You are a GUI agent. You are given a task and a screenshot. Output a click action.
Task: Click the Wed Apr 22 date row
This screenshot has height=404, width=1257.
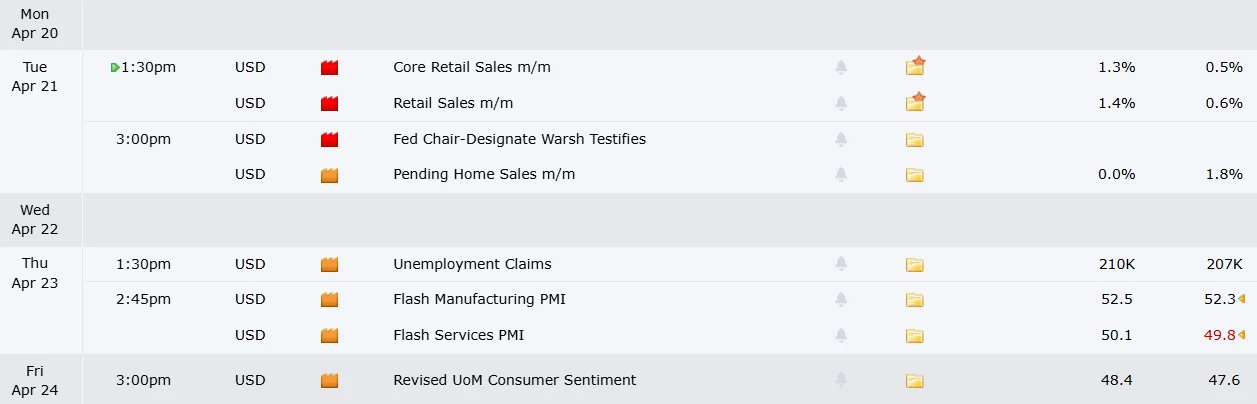(x=35, y=220)
